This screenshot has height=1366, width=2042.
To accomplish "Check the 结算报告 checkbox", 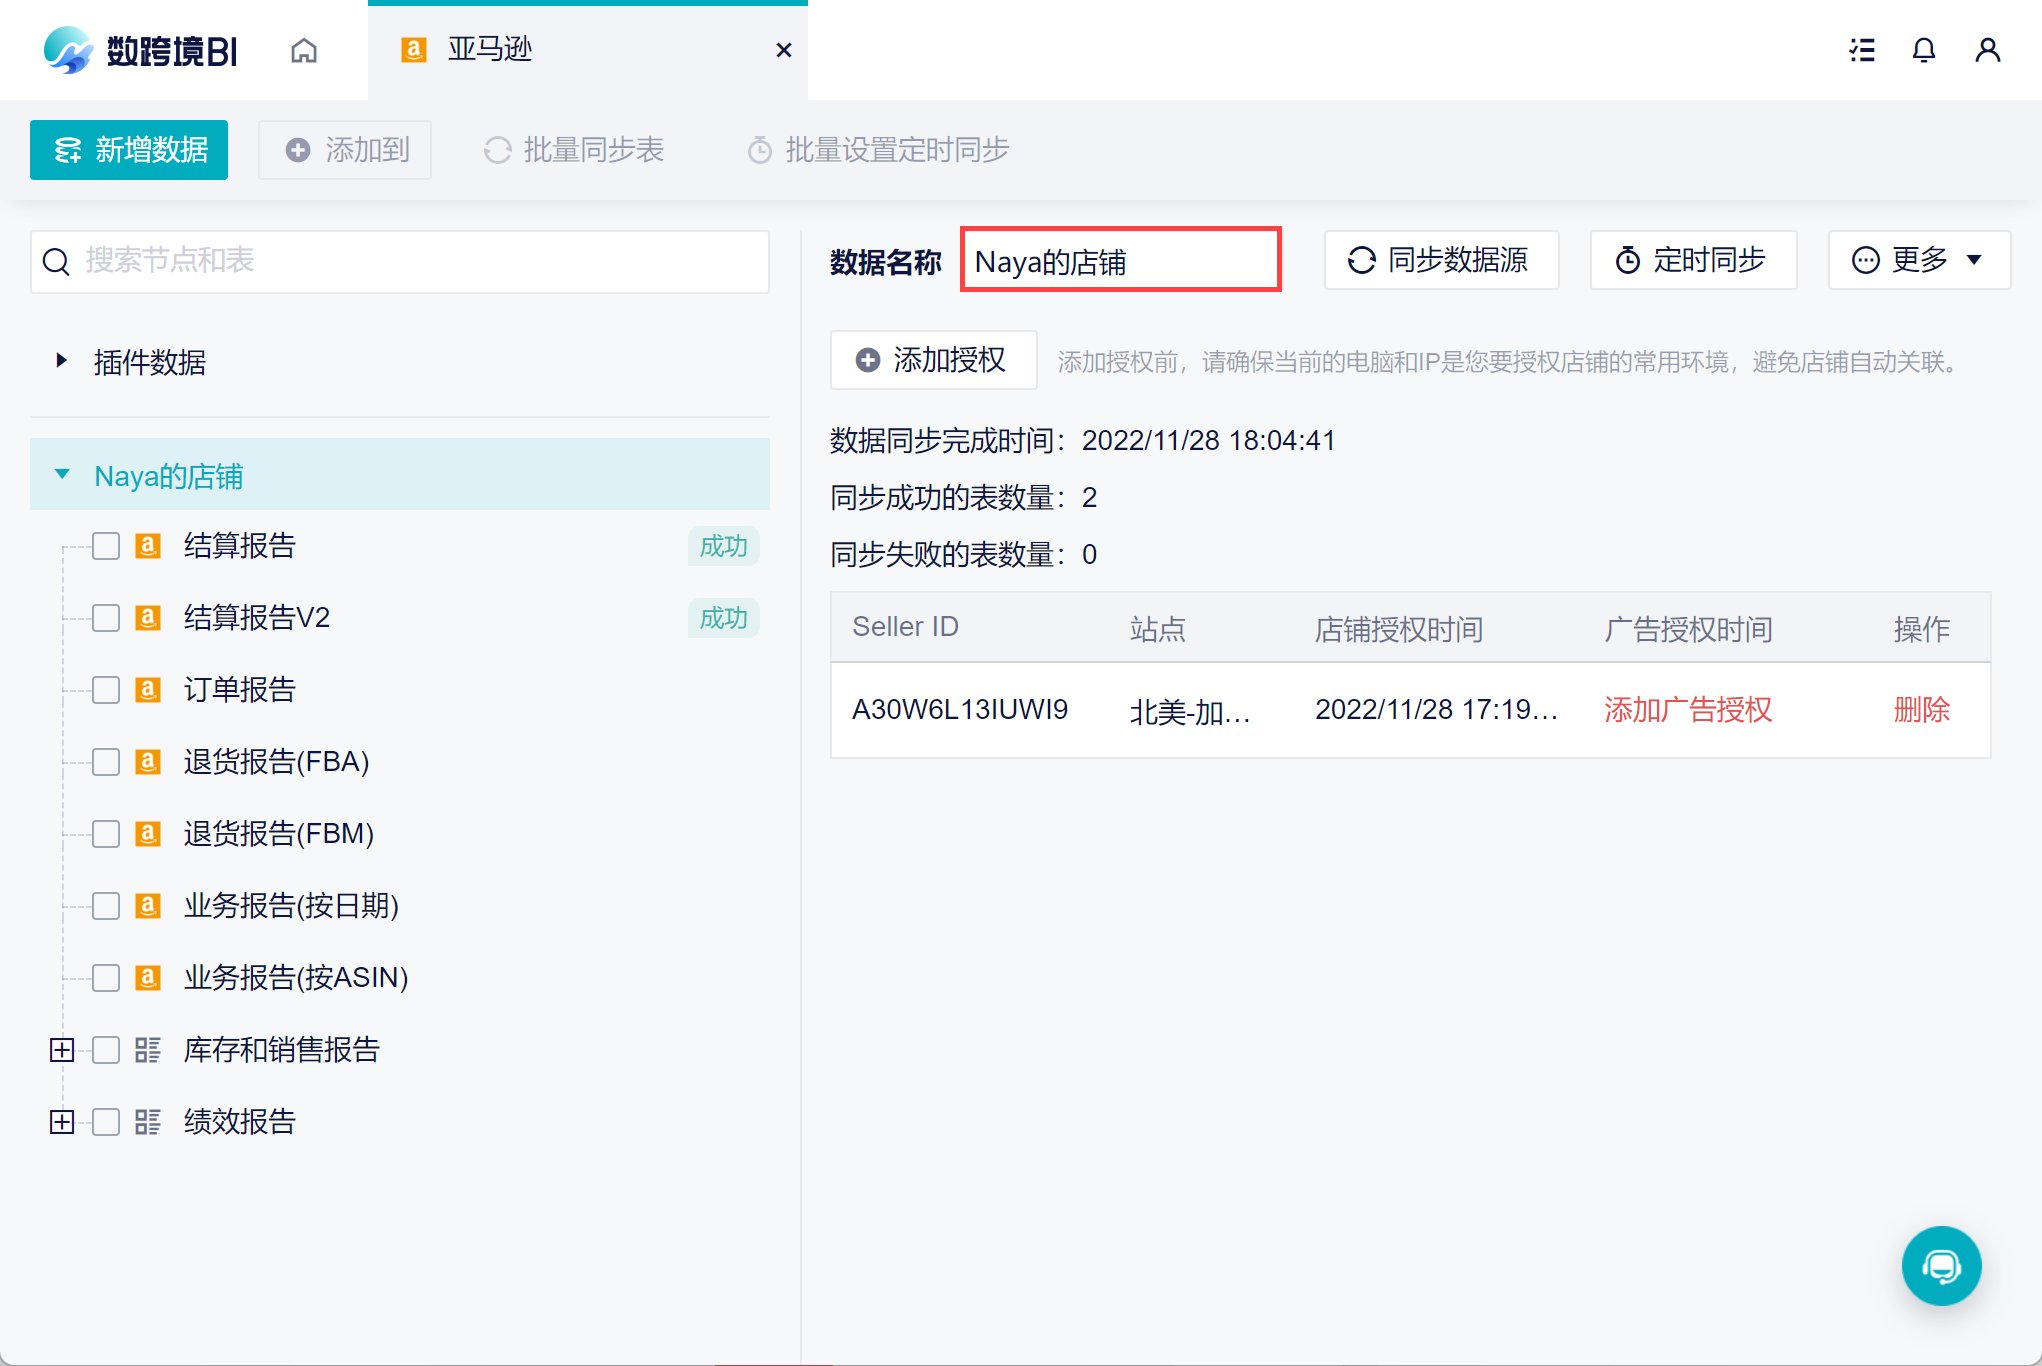I will [x=106, y=546].
